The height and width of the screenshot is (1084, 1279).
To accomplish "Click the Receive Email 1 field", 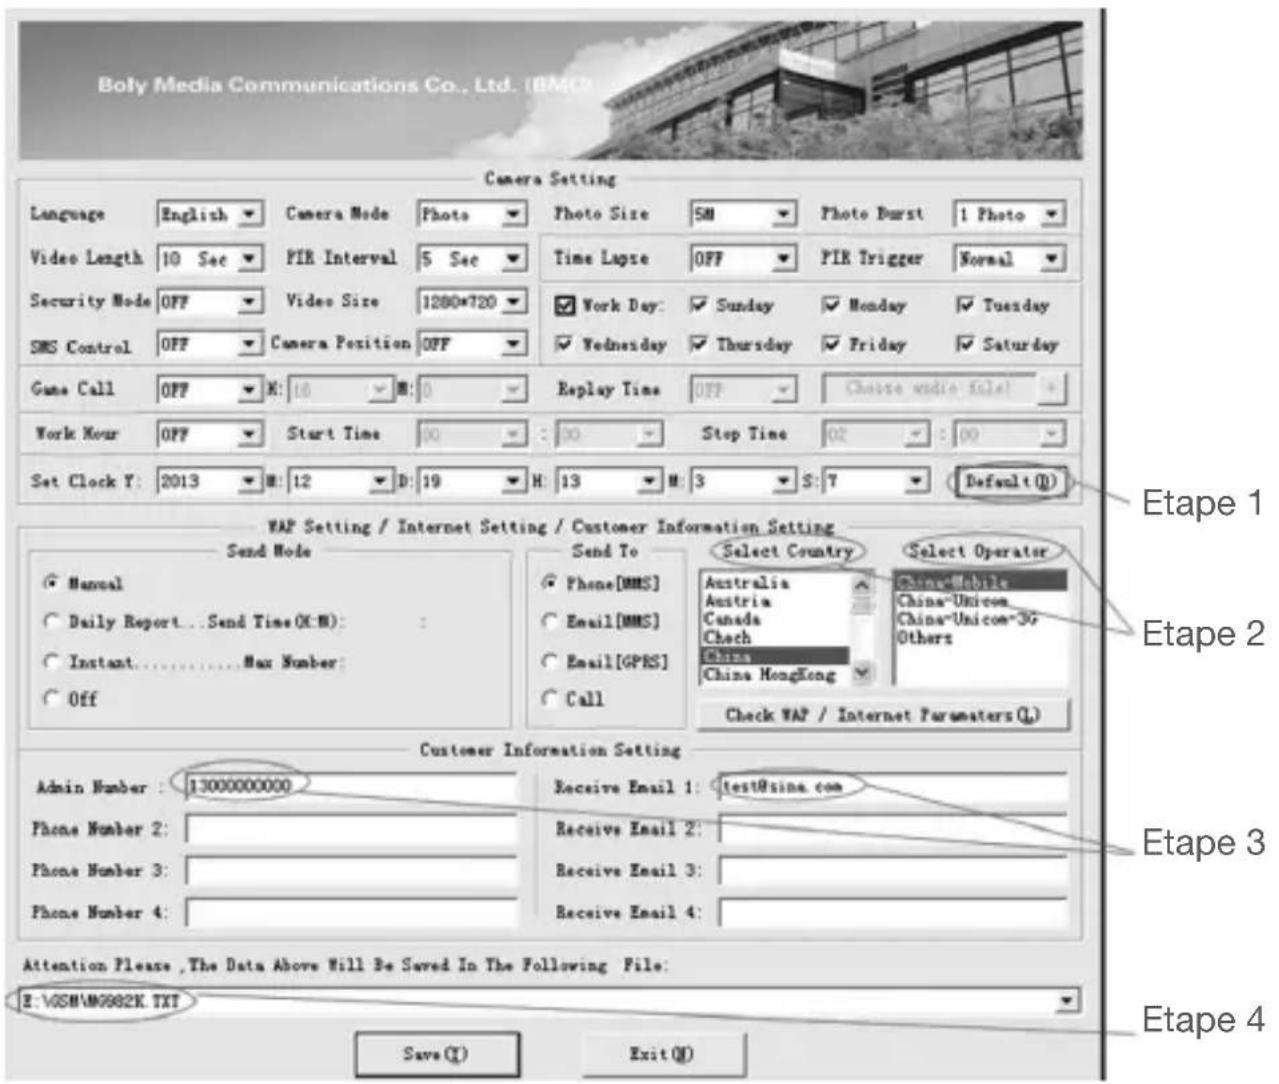I will coord(893,786).
